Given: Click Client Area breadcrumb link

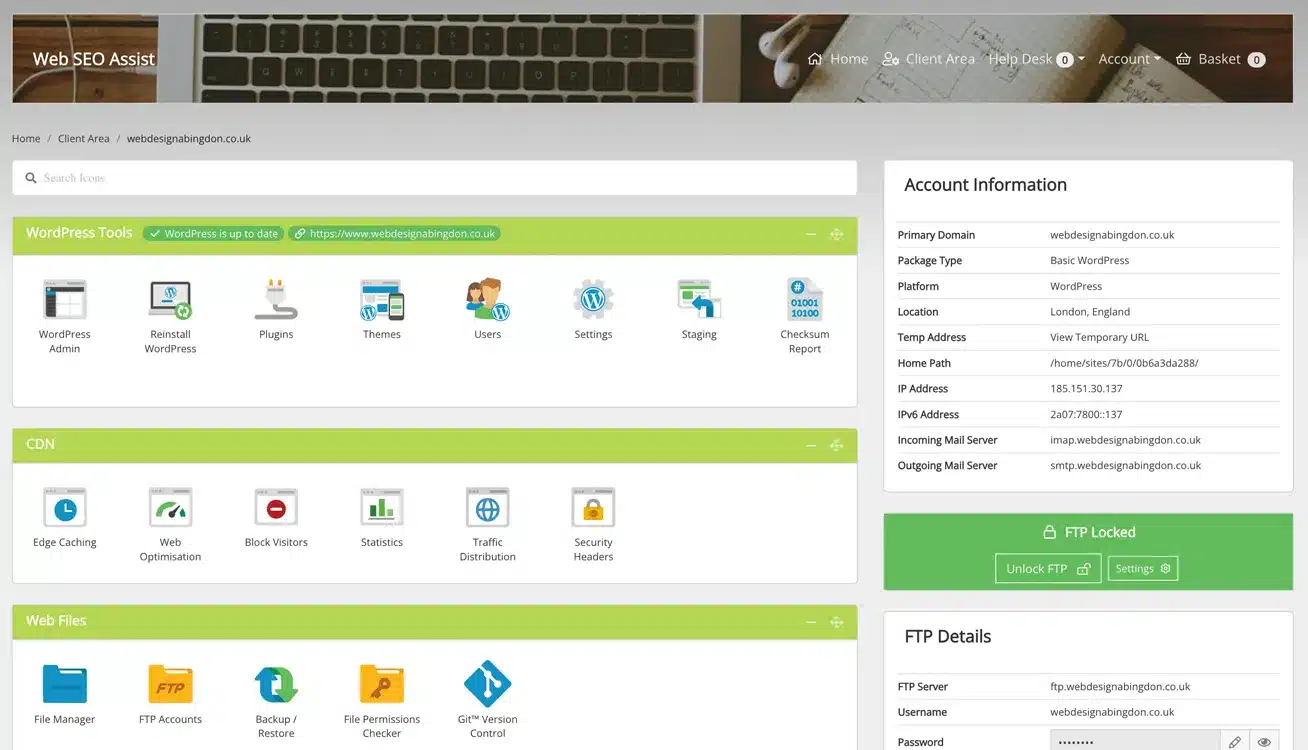Looking at the screenshot, I should [x=84, y=139].
